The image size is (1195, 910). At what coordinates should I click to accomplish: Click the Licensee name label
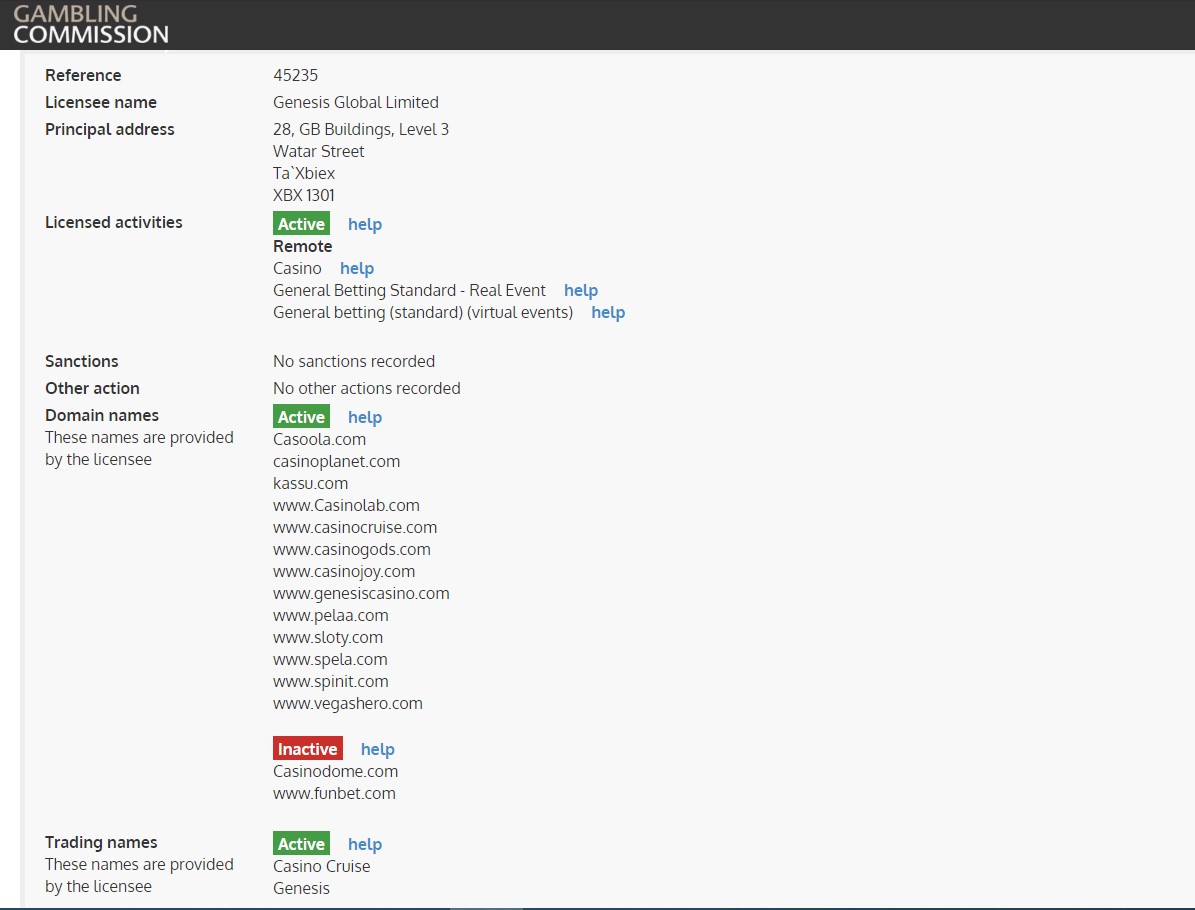click(101, 102)
